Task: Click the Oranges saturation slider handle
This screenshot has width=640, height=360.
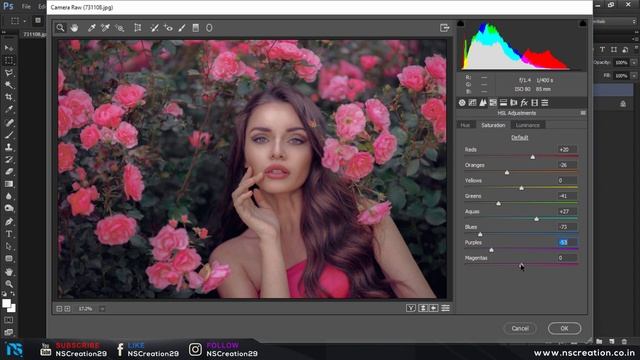Action: [507, 173]
